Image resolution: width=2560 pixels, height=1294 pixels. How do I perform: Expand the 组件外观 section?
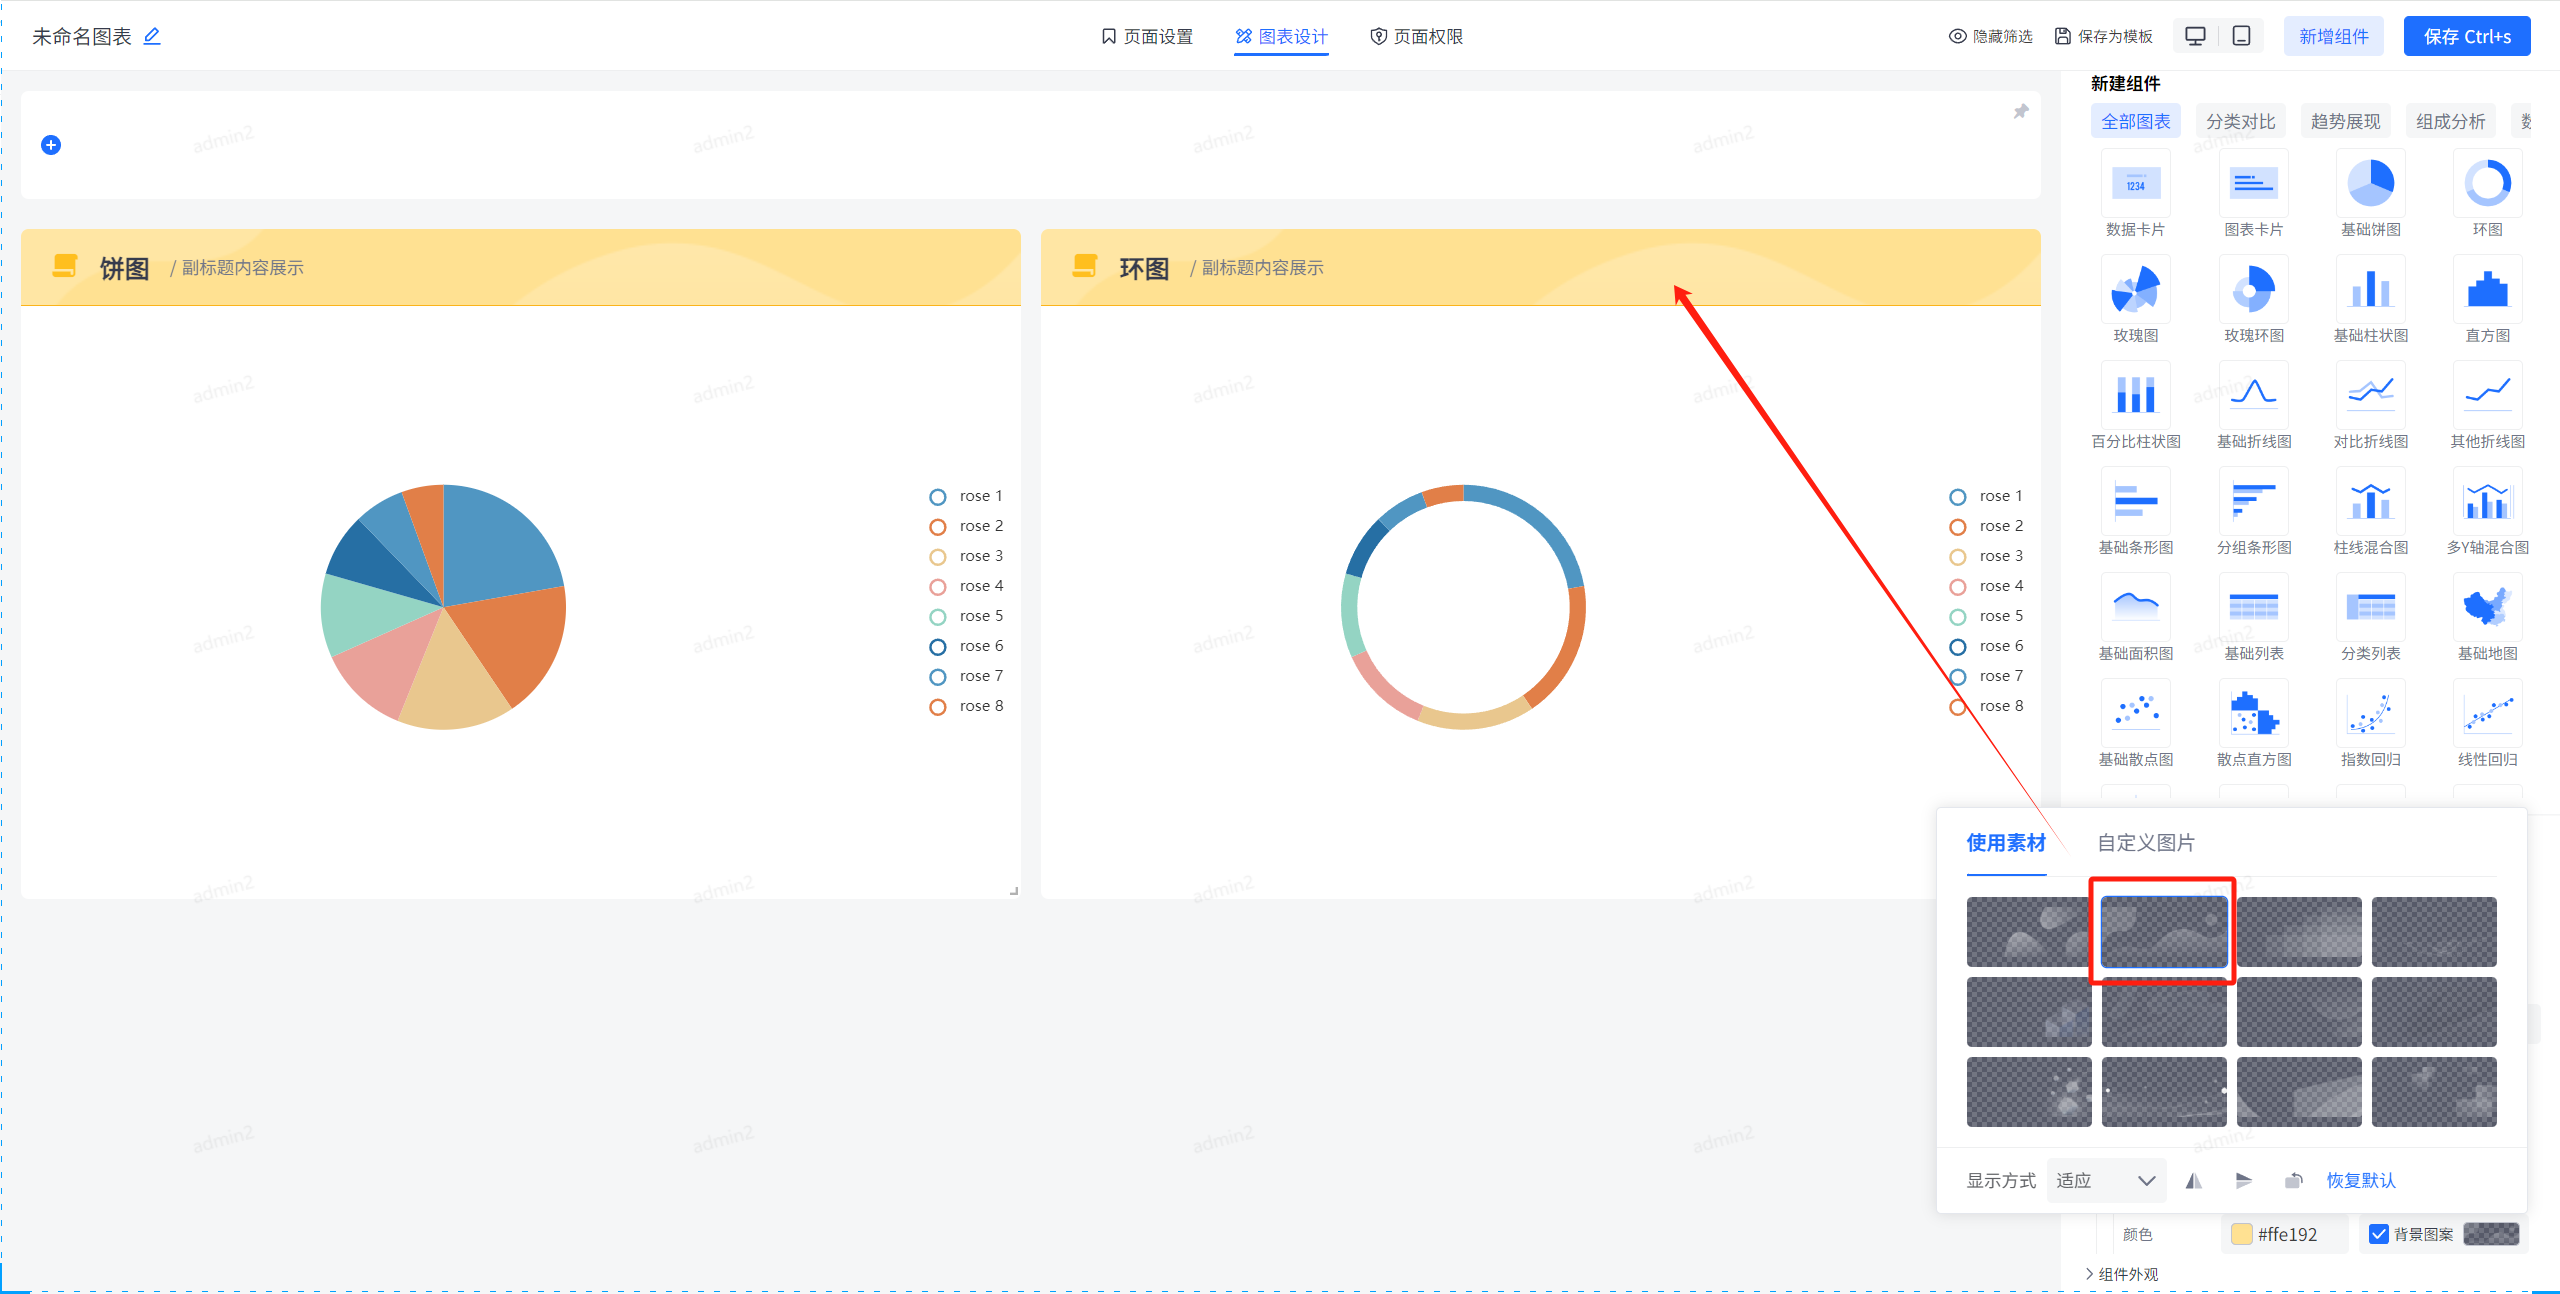(x=2126, y=1274)
